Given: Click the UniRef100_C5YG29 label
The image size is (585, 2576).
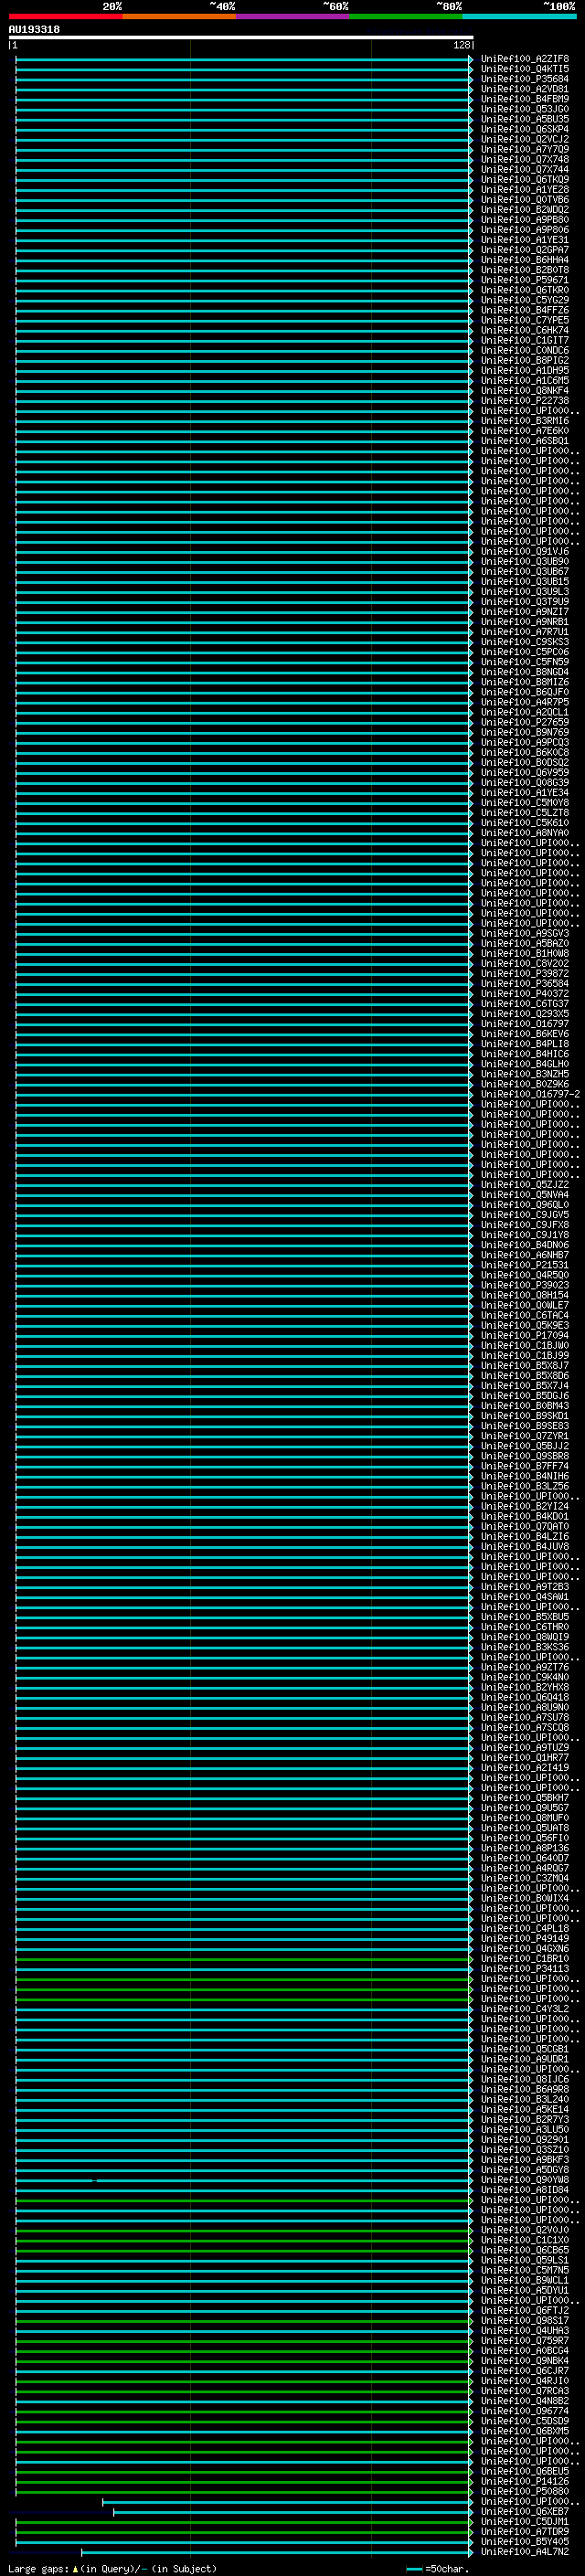Looking at the screenshot, I should [525, 300].
